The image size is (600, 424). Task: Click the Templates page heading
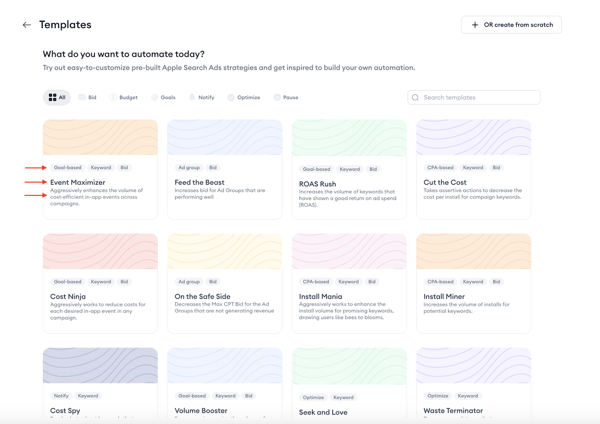(x=65, y=25)
